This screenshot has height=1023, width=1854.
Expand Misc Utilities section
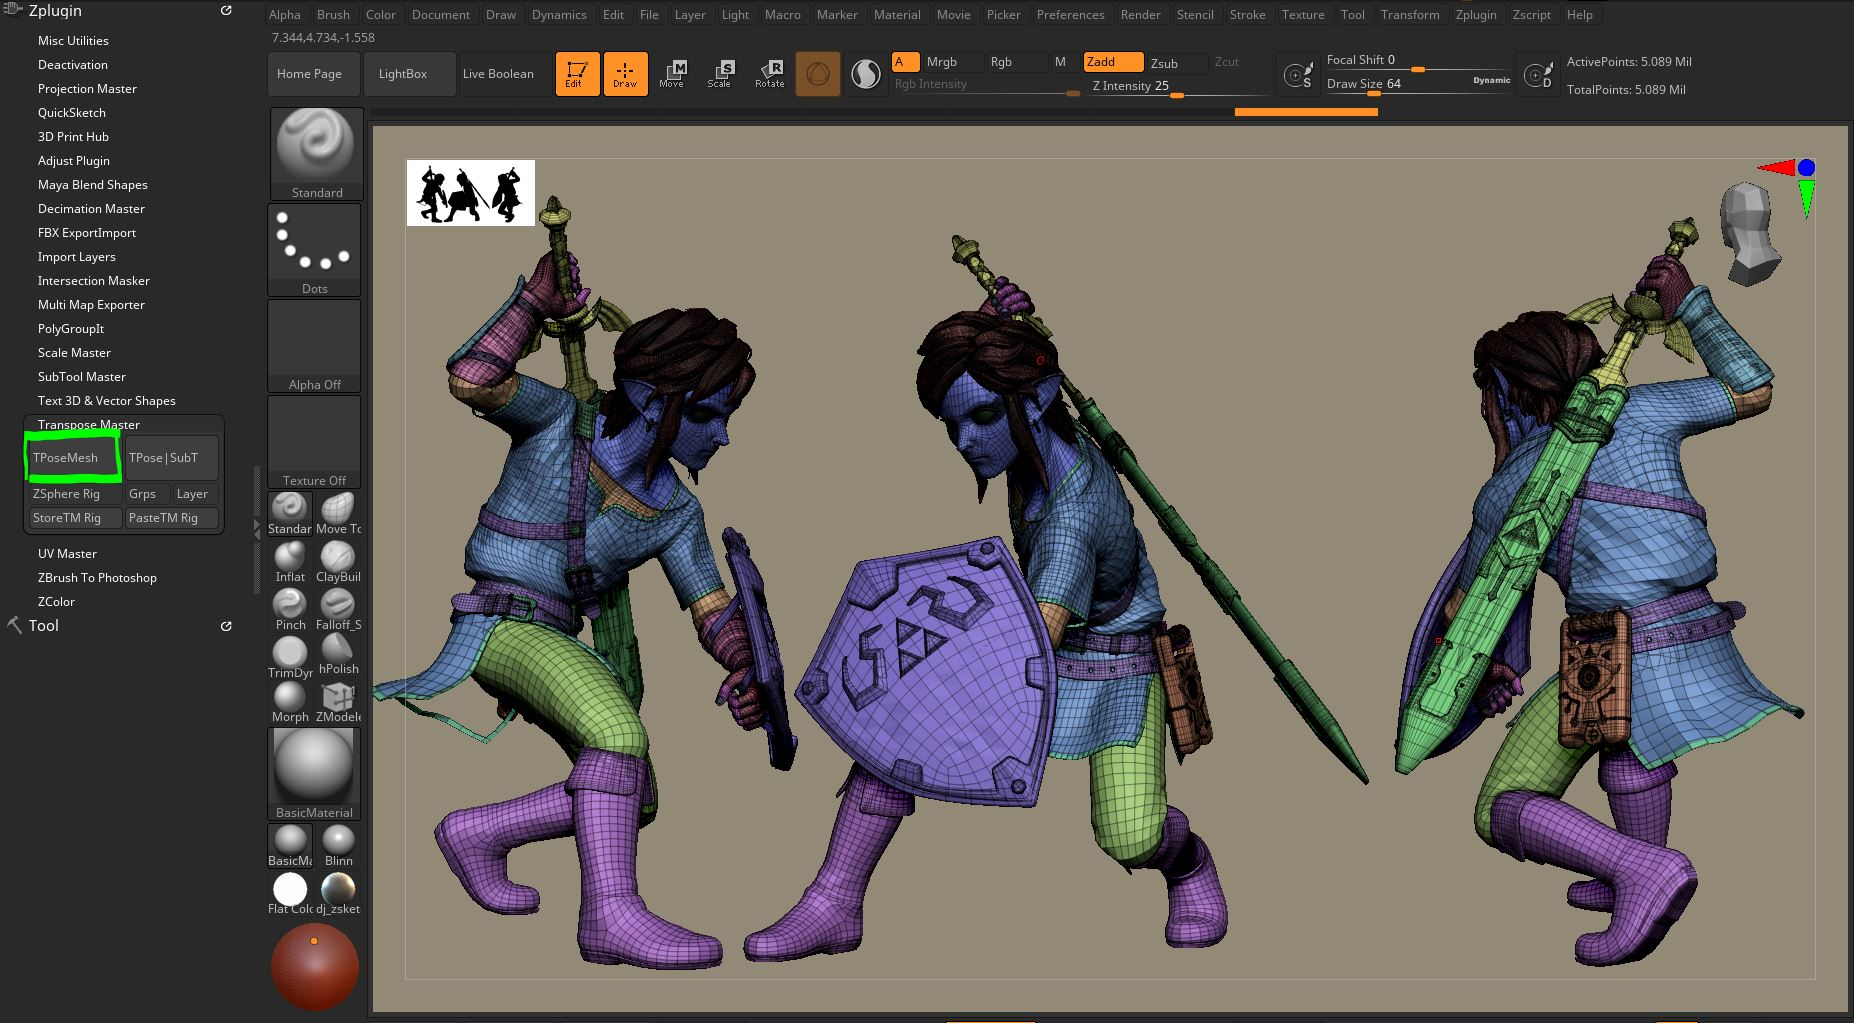tap(73, 41)
